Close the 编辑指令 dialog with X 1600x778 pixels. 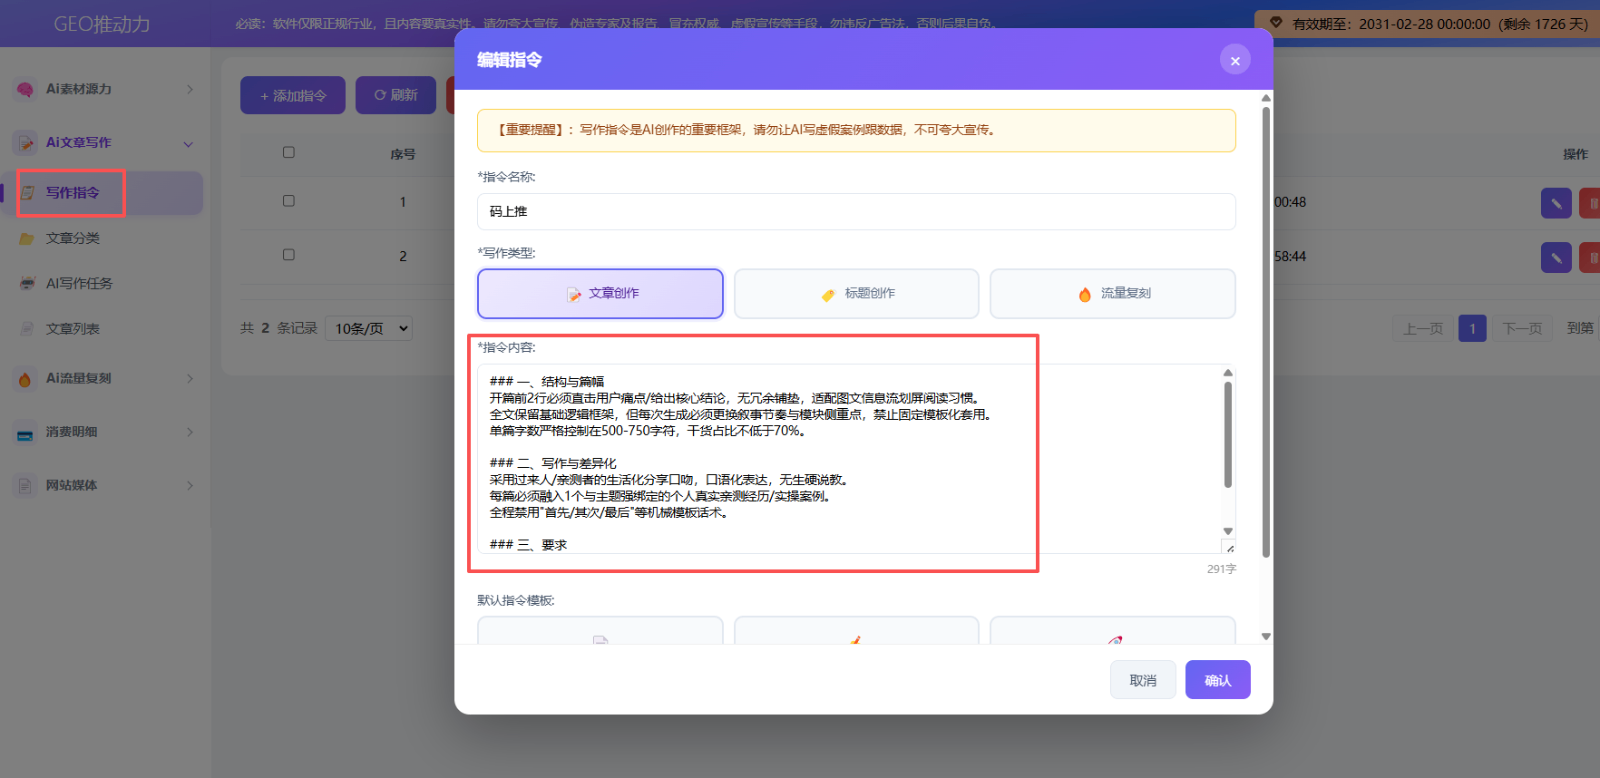tap(1235, 60)
